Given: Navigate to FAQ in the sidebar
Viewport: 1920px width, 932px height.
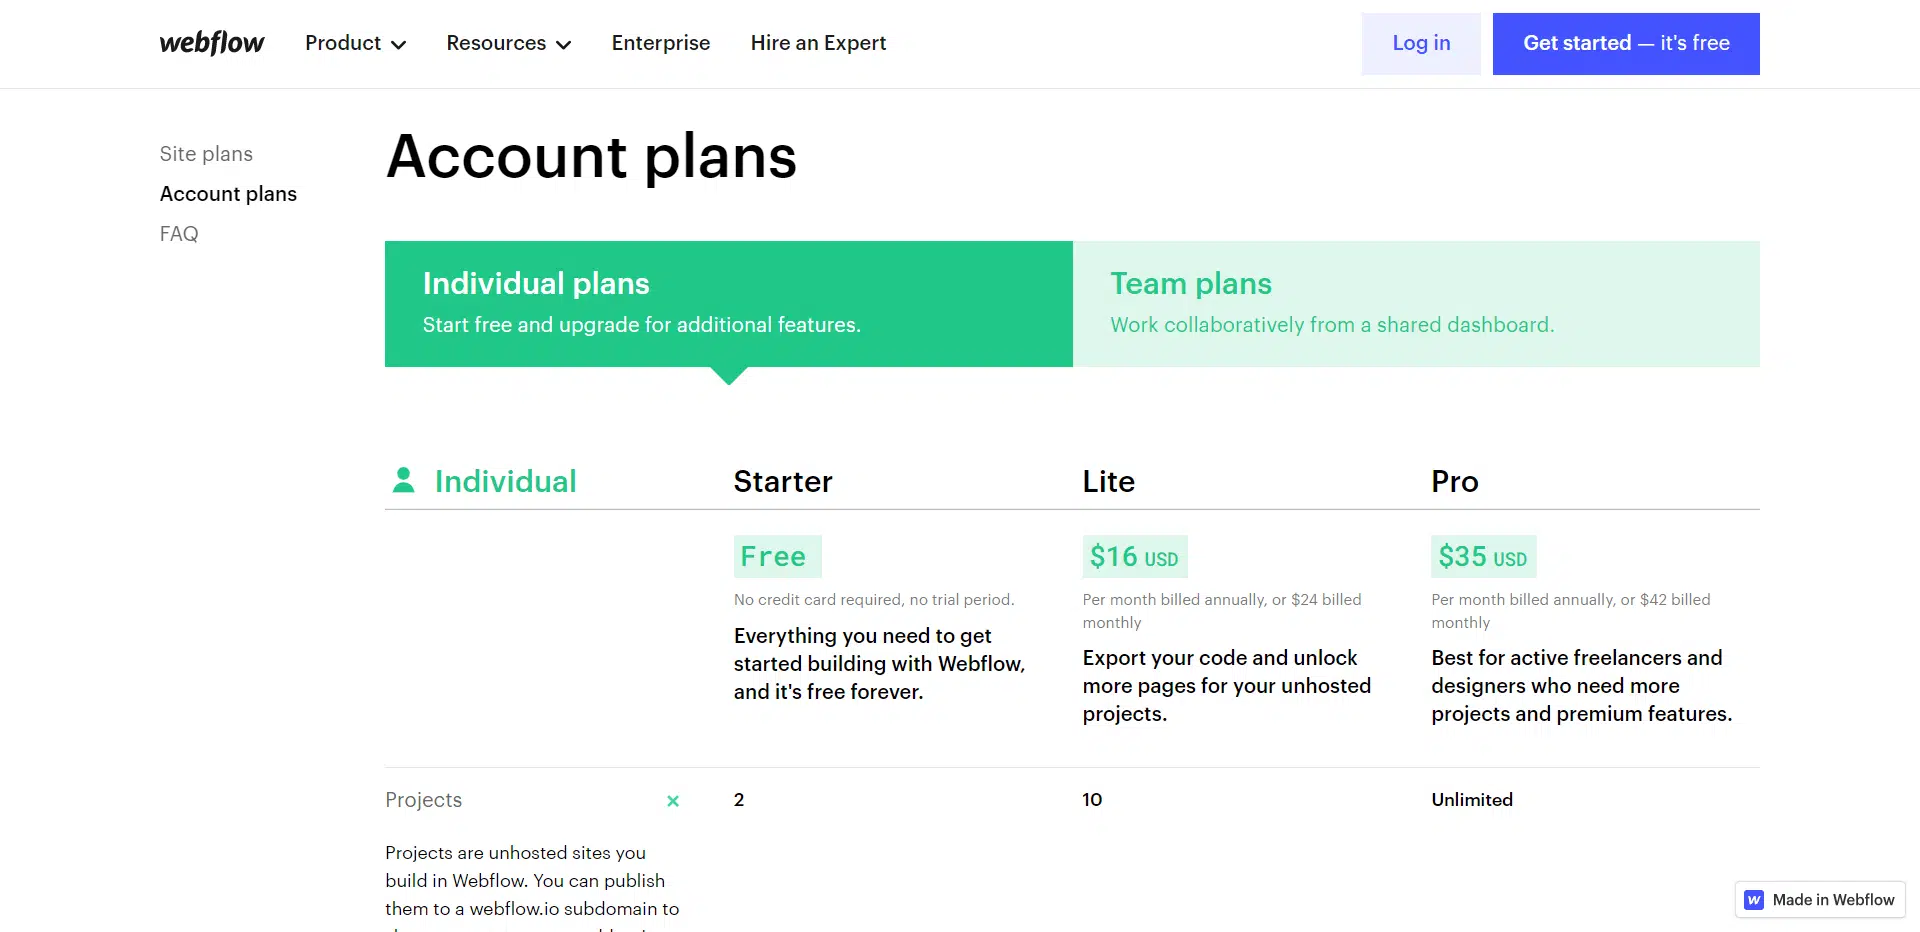Looking at the screenshot, I should click(x=179, y=234).
